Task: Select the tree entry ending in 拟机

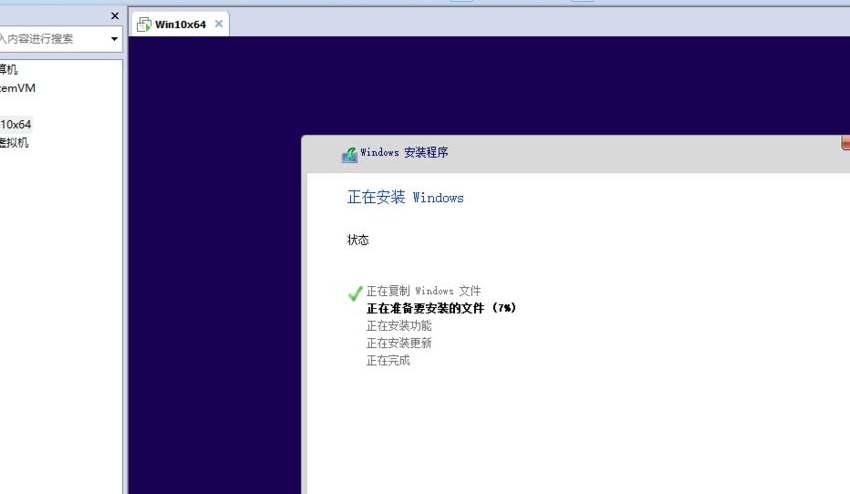Action: tap(14, 143)
